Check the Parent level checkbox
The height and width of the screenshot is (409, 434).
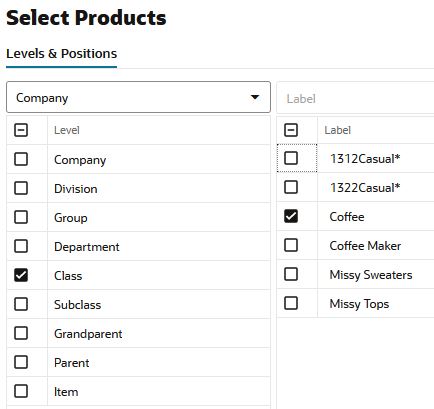pyautogui.click(x=21, y=362)
